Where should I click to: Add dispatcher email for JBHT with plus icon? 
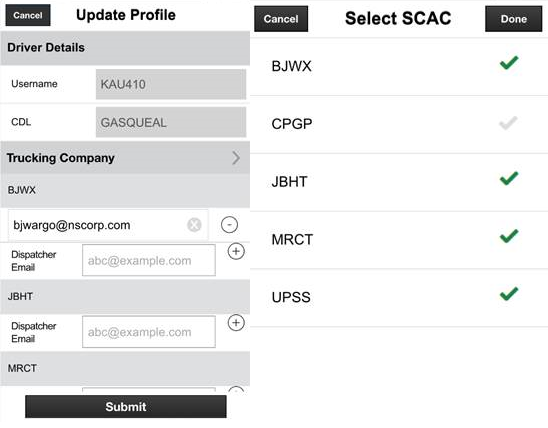click(236, 323)
